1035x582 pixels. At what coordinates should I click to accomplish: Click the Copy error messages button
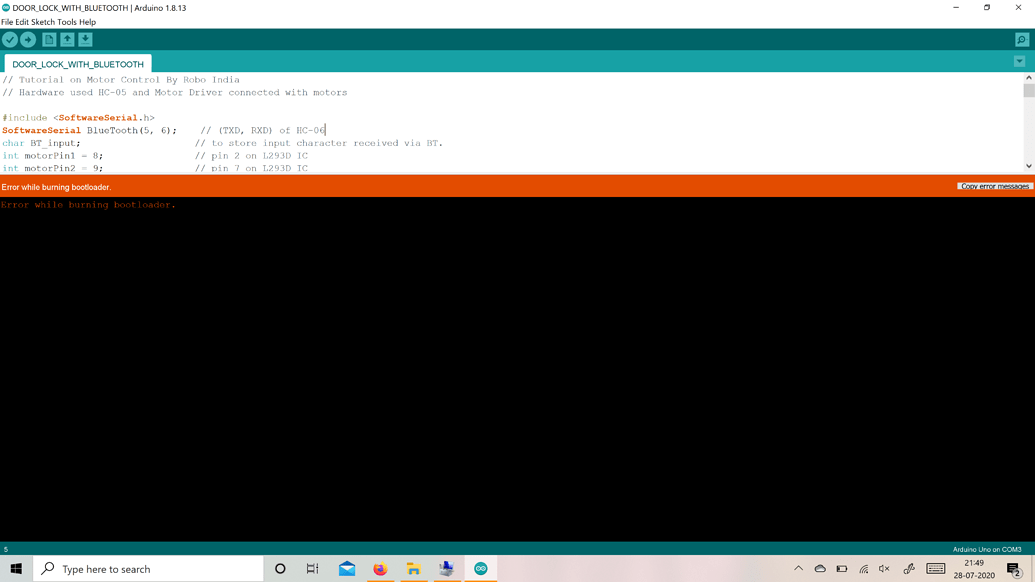[x=995, y=186]
